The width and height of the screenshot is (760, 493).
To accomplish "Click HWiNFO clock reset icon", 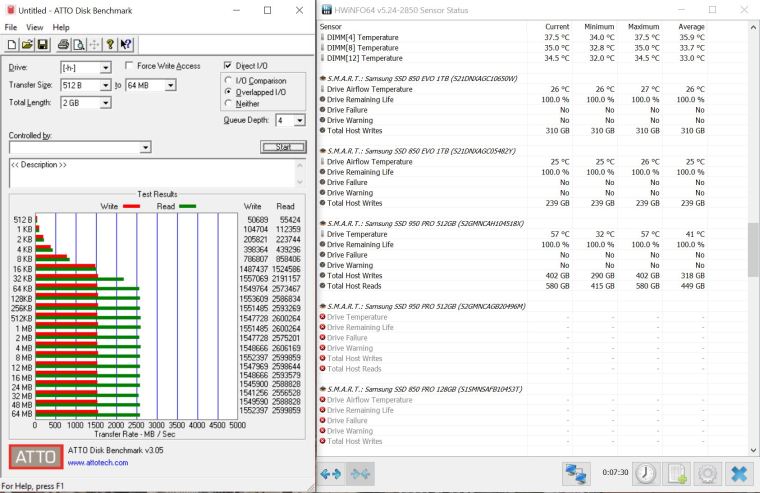I will click(x=646, y=474).
